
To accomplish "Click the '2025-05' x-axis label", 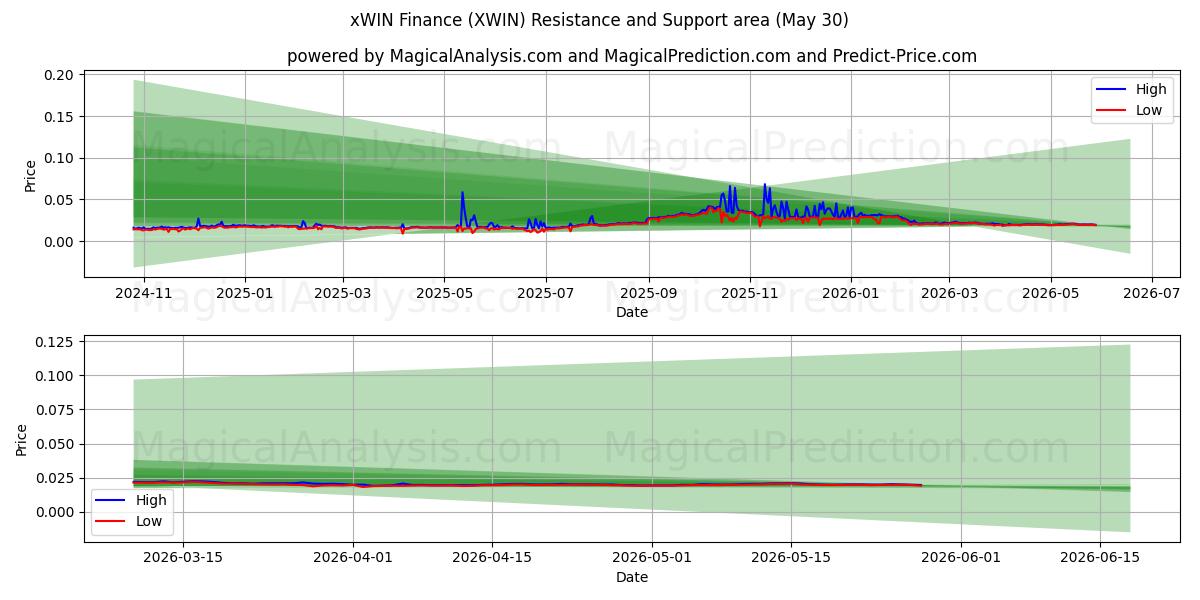I will pos(444,294).
